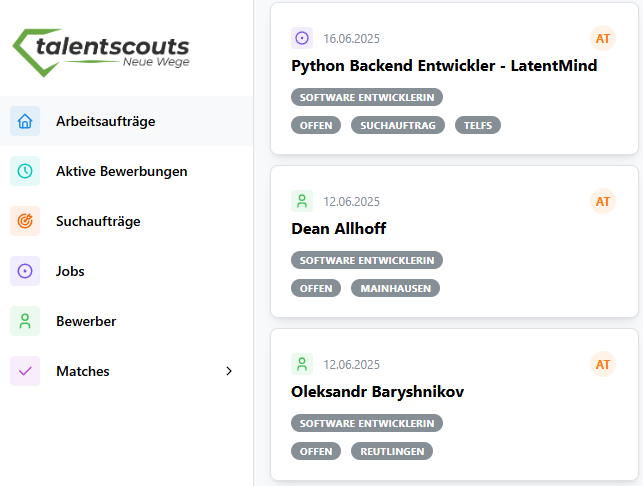Image resolution: width=643 pixels, height=486 pixels.
Task: Open the Aktive Bewerbungen menu item
Action: pos(121,171)
